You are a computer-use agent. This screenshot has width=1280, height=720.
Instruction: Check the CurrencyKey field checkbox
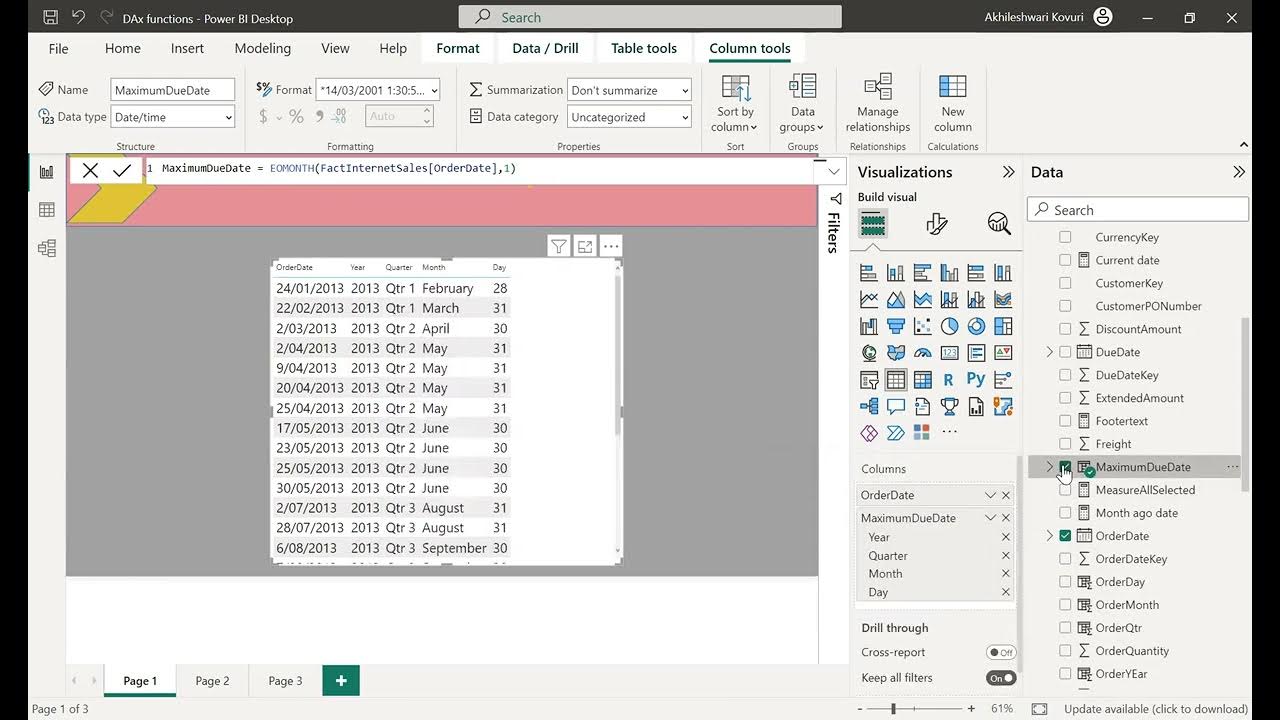click(x=1065, y=237)
